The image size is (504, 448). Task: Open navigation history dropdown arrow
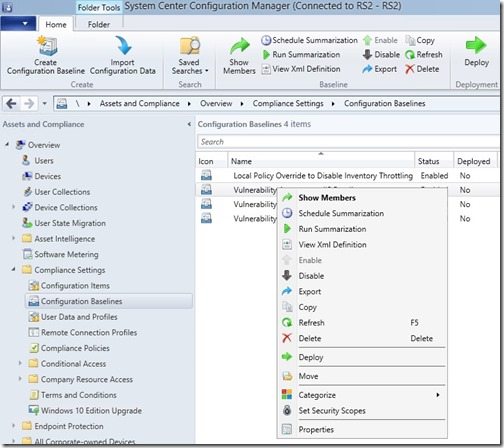(45, 104)
